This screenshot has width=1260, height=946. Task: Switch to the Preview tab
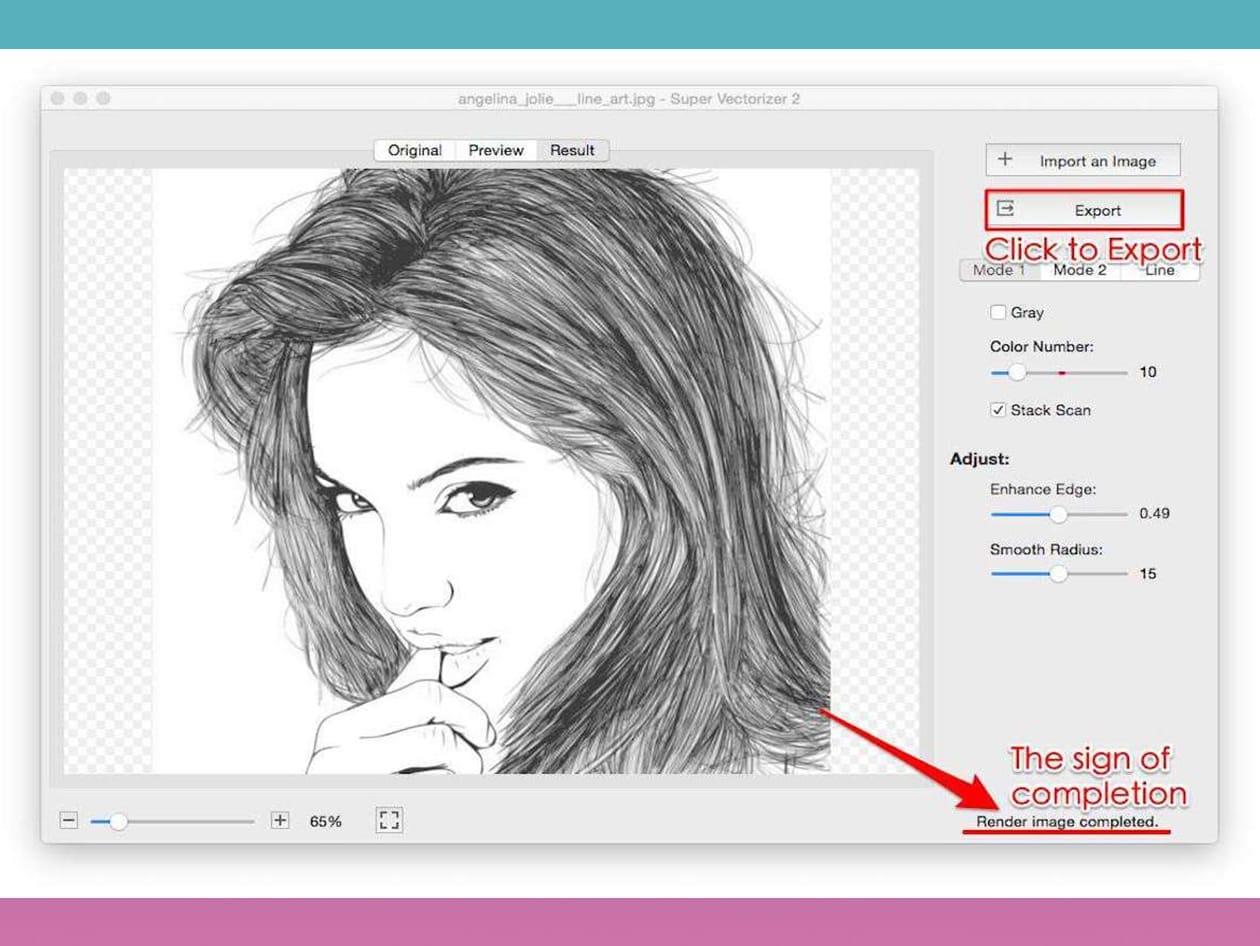(496, 150)
